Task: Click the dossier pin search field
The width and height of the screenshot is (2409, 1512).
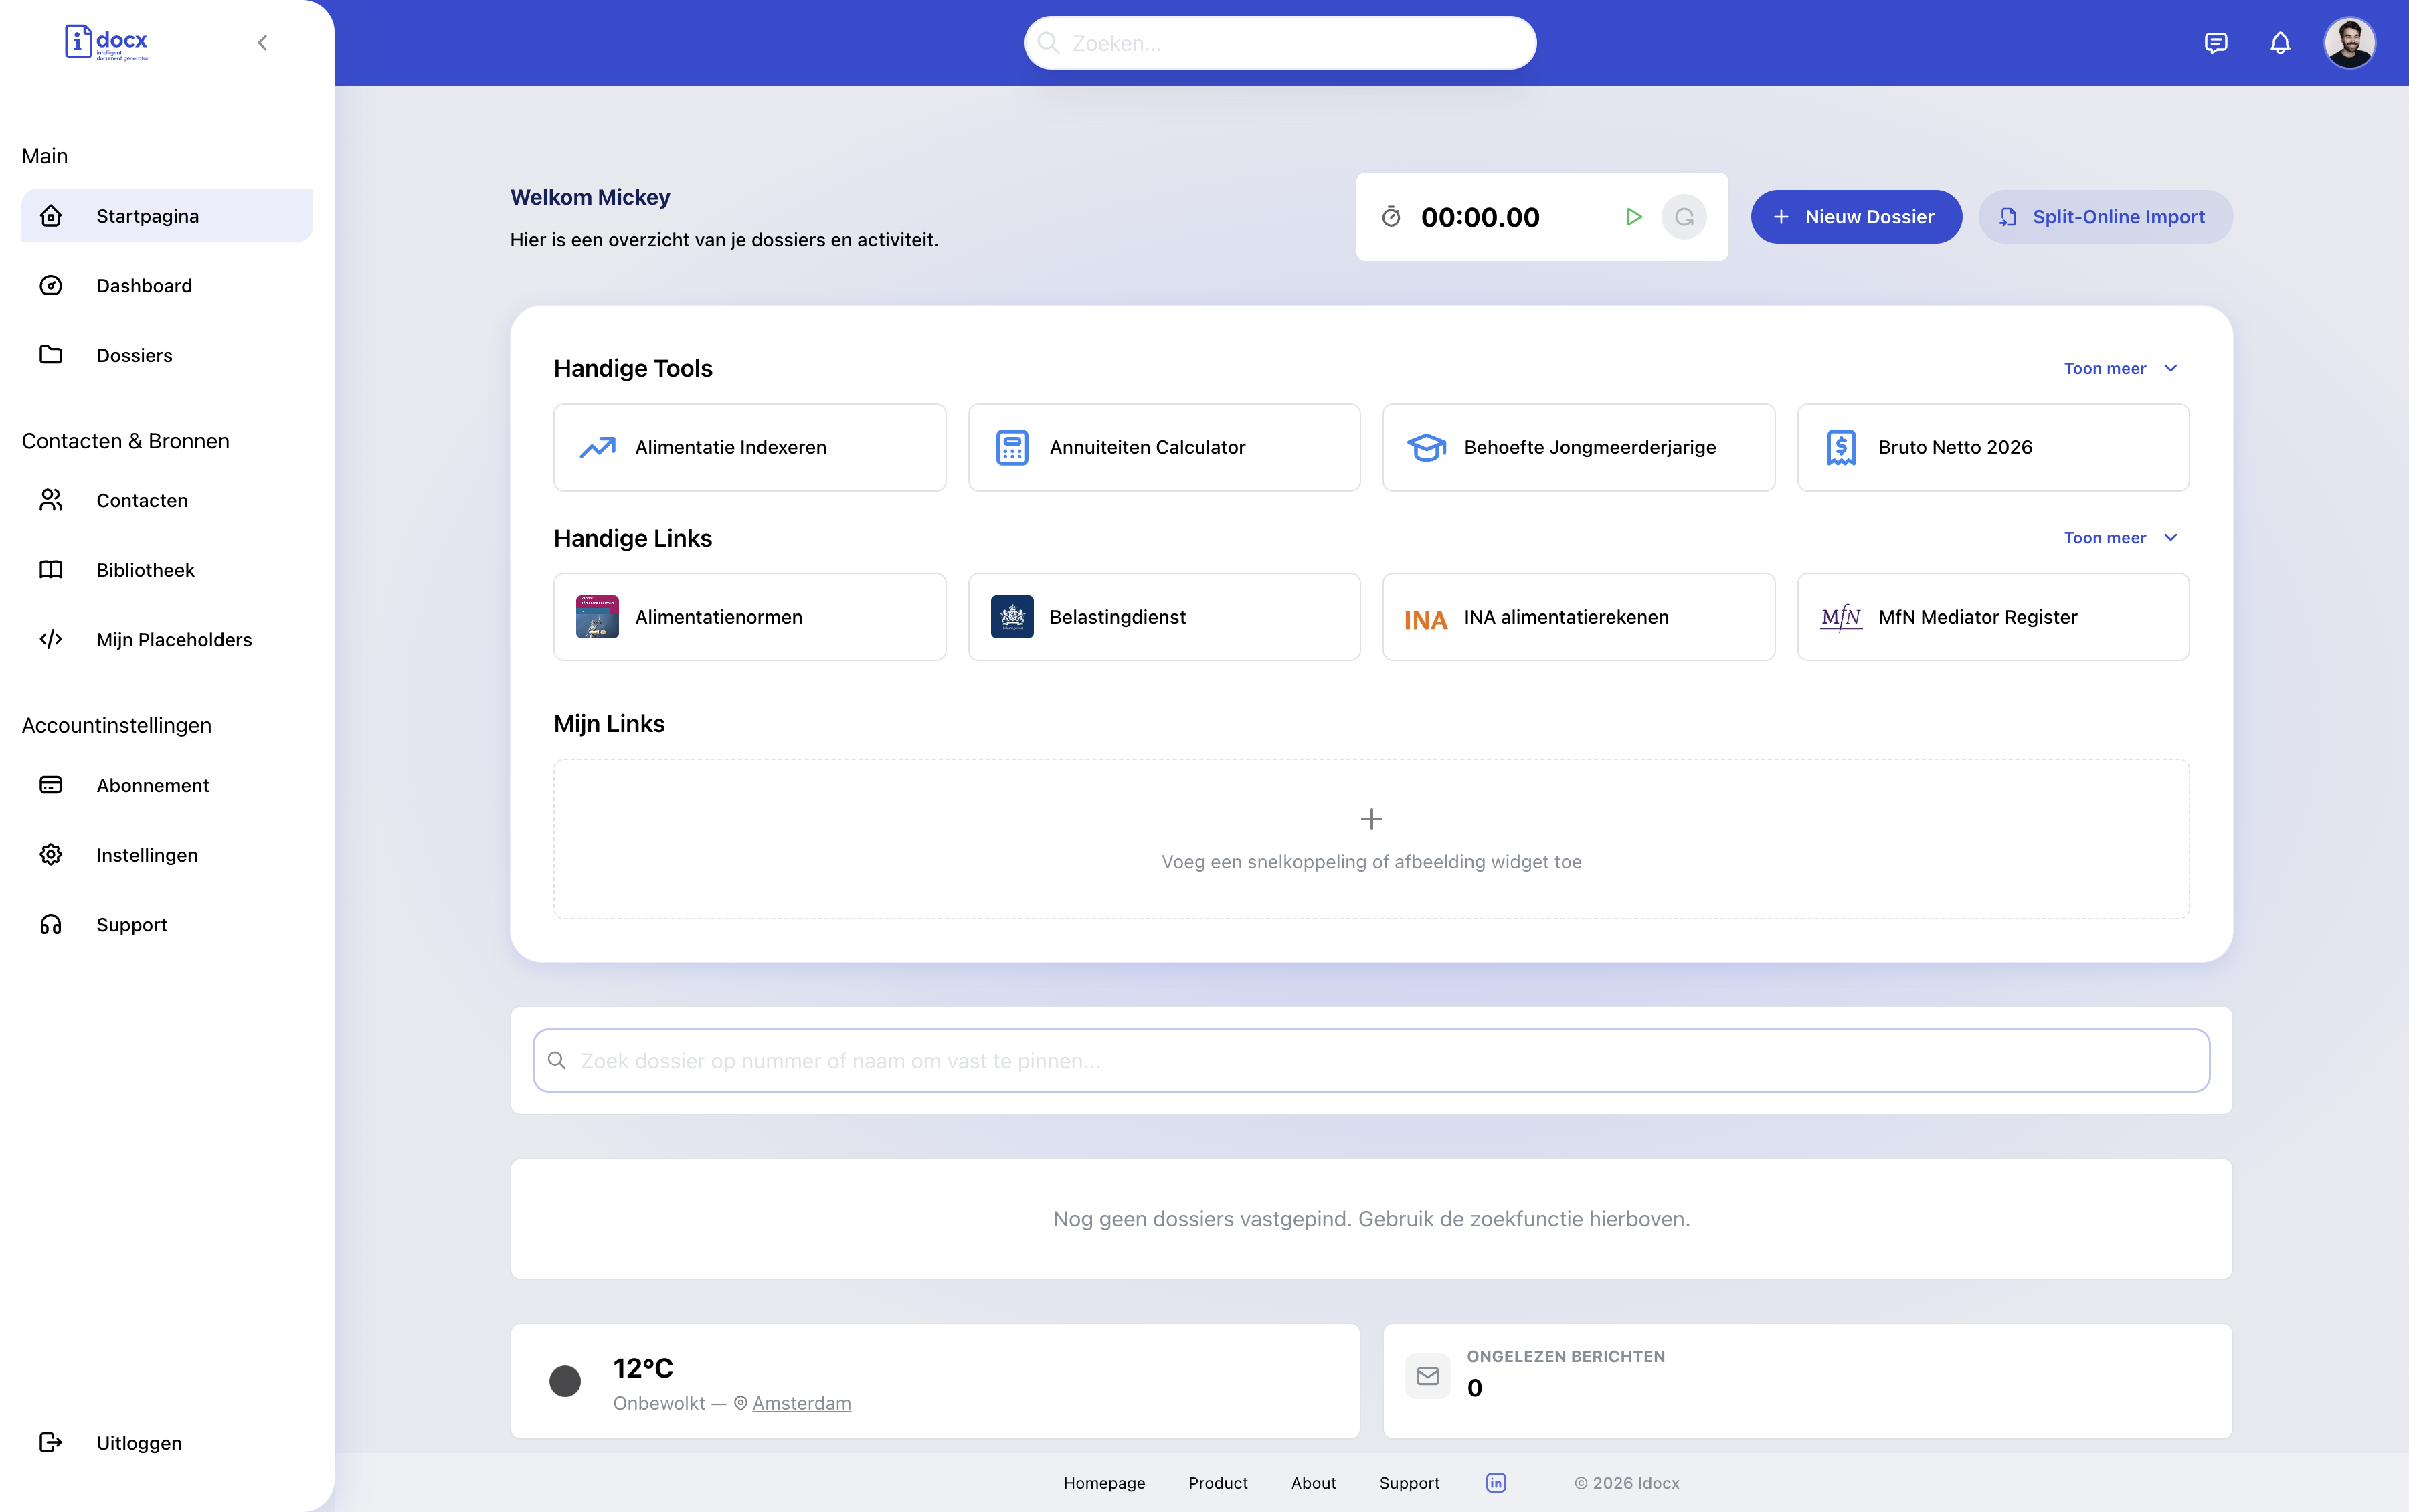Action: click(1370, 1060)
